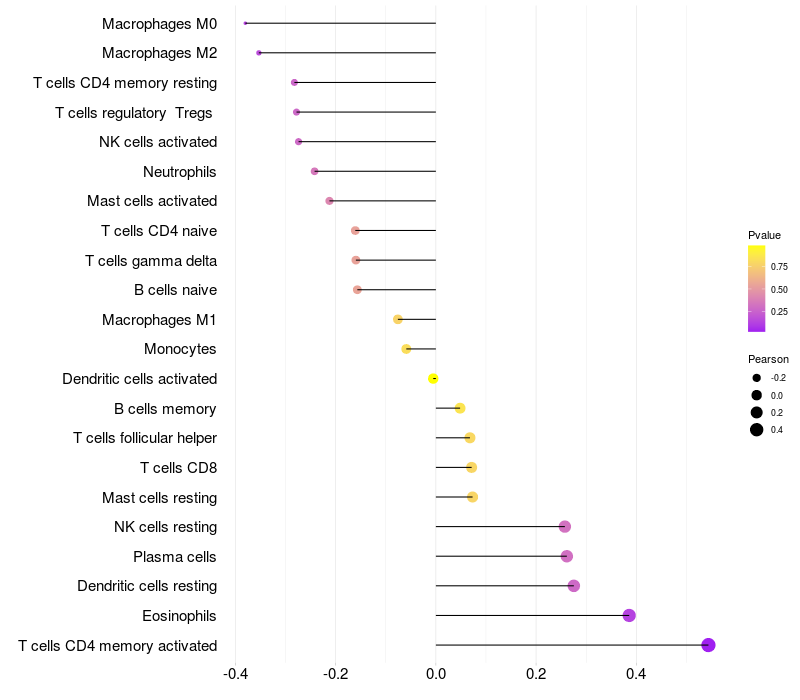The width and height of the screenshot is (800, 700).
Task: Click the Pvalue gradient color bar
Action: [756, 288]
